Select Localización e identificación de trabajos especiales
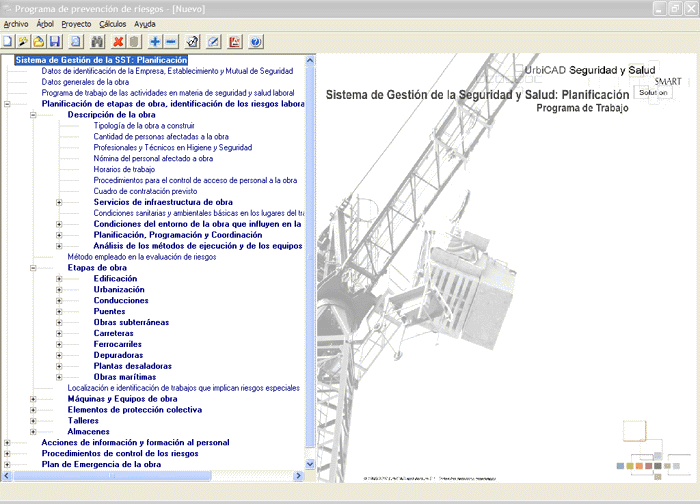 (183, 388)
